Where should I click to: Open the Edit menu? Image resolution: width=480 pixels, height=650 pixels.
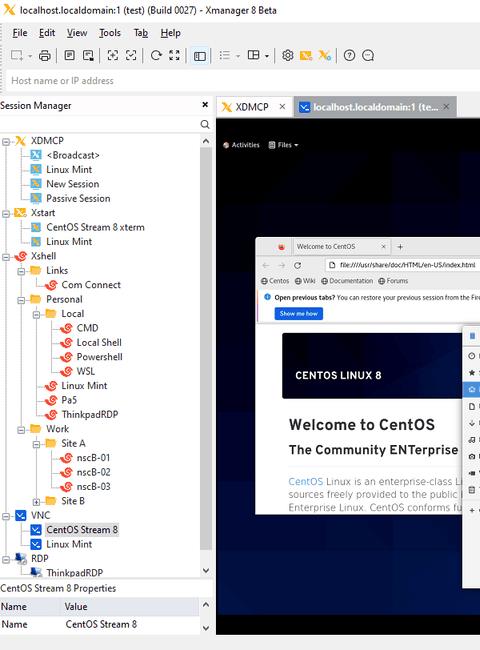coord(47,33)
